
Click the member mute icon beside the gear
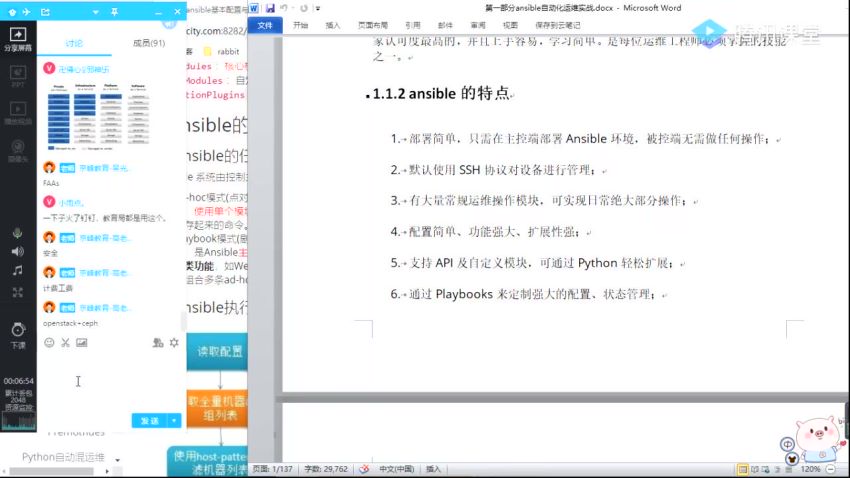coord(158,343)
